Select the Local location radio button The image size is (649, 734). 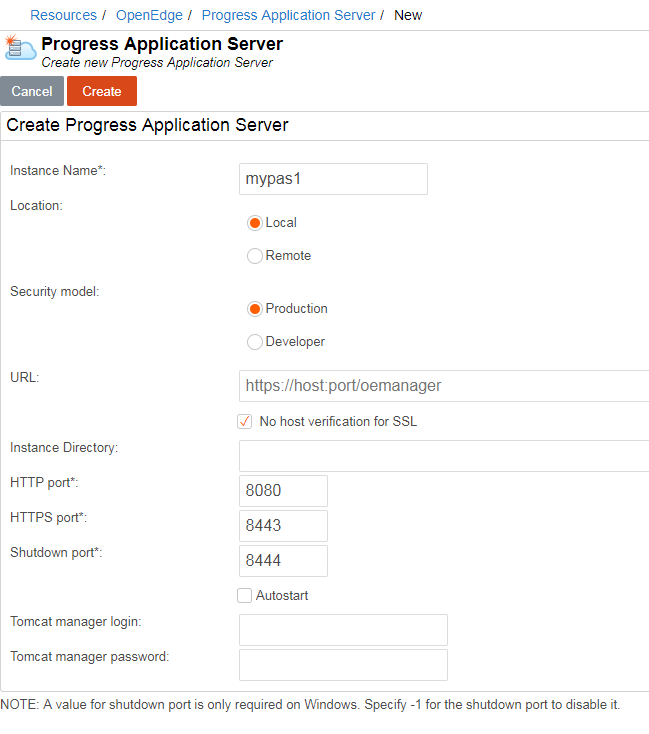point(255,223)
